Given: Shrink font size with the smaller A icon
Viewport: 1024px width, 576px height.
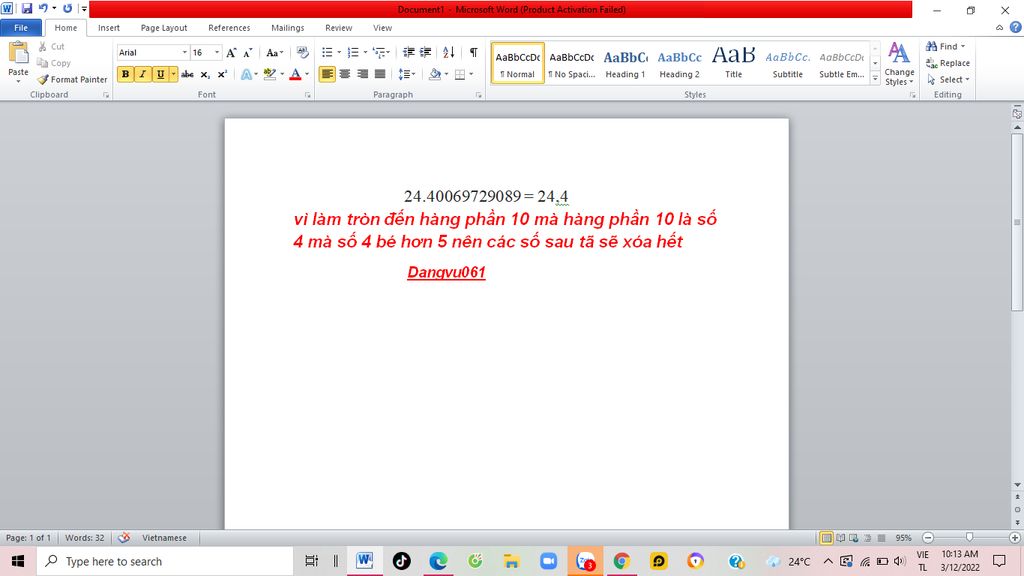Looking at the screenshot, I should click(248, 53).
